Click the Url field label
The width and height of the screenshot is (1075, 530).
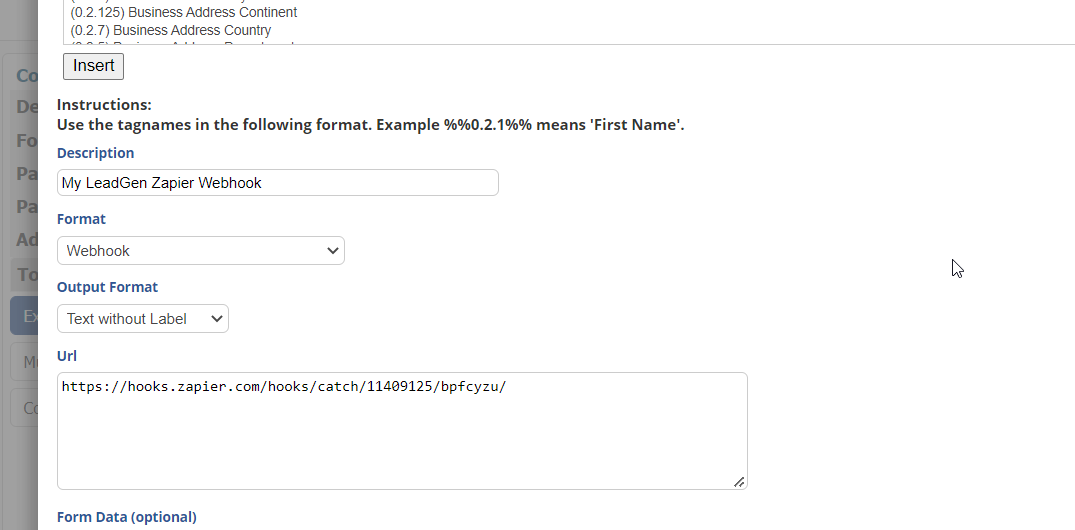tap(67, 356)
